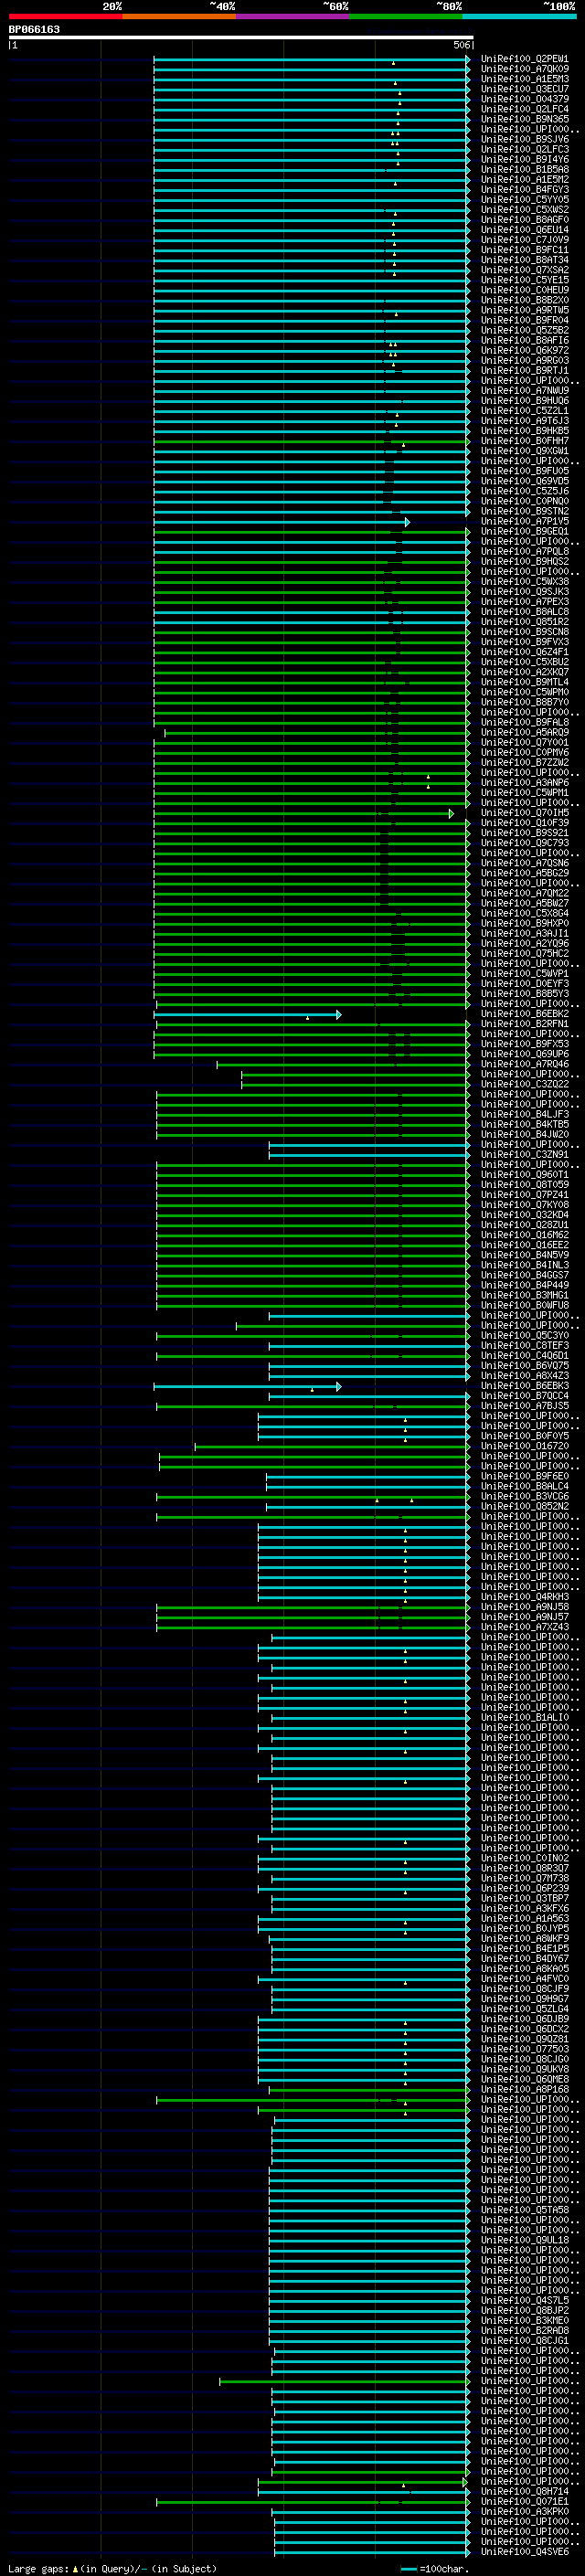The height and width of the screenshot is (2576, 585).
Task: Select the UniRef100_C5YY05 label
Action: (524, 199)
